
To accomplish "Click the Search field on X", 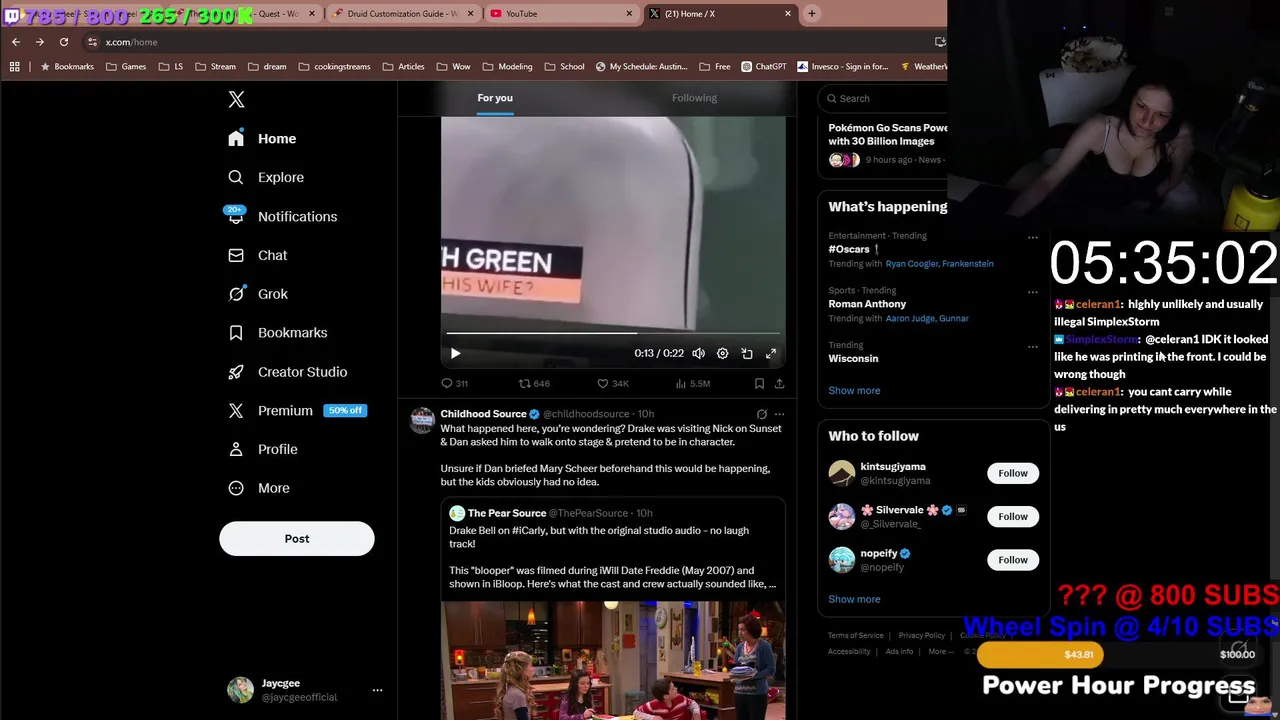I will (885, 98).
